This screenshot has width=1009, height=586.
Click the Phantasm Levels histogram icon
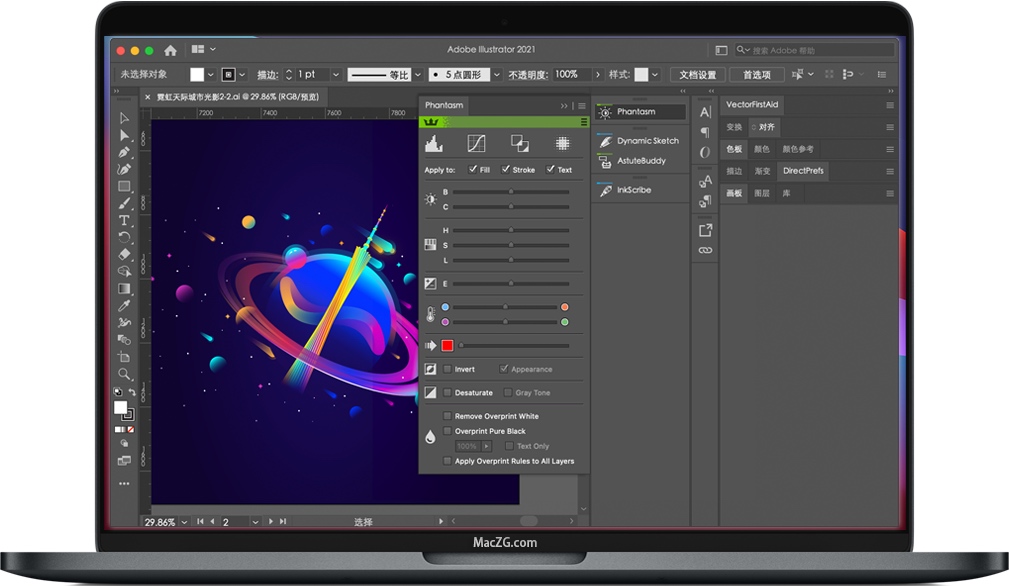click(x=434, y=144)
